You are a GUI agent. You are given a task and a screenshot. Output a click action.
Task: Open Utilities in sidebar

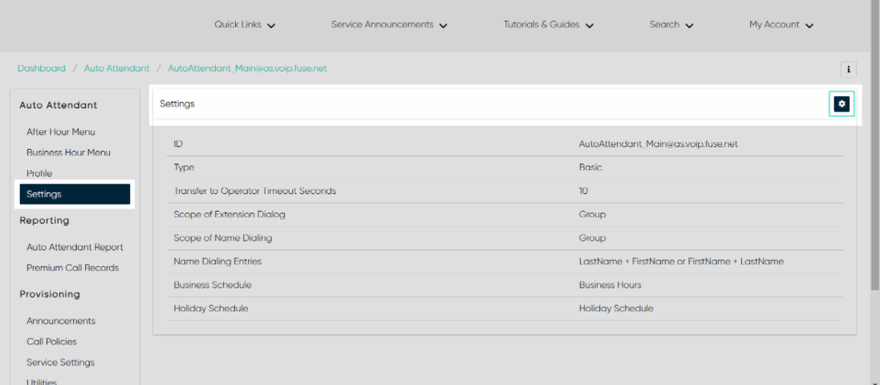[x=42, y=382]
